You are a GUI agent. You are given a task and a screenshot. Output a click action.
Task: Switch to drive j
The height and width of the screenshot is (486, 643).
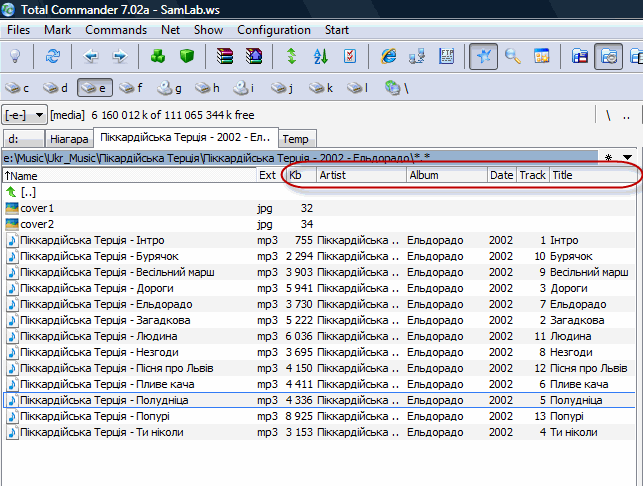click(x=283, y=88)
